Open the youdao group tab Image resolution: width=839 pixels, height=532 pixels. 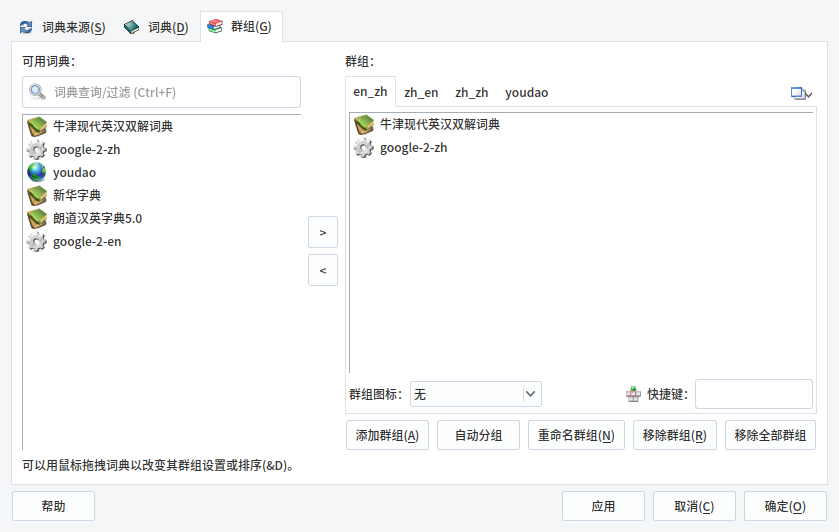(527, 93)
